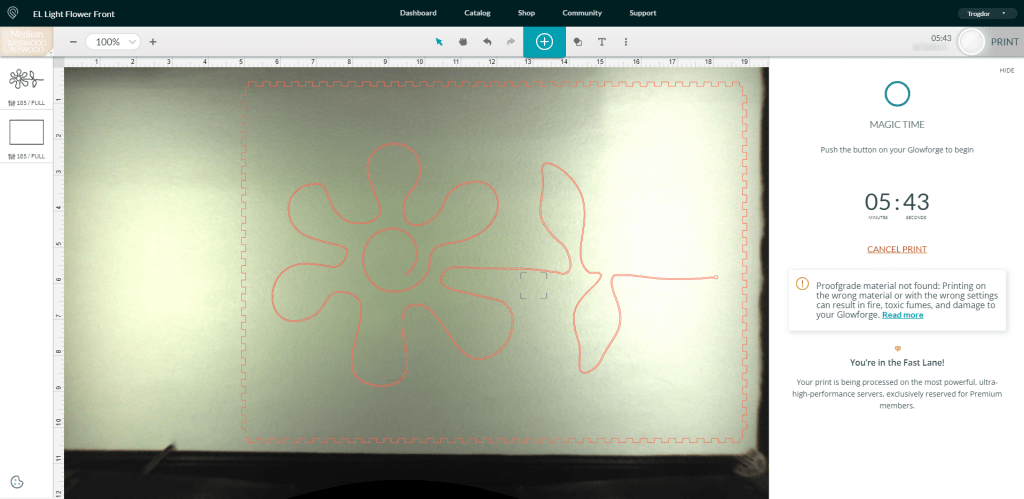Click the shapes icon beside the plus button
The width and height of the screenshot is (1024, 499).
pyautogui.click(x=578, y=42)
